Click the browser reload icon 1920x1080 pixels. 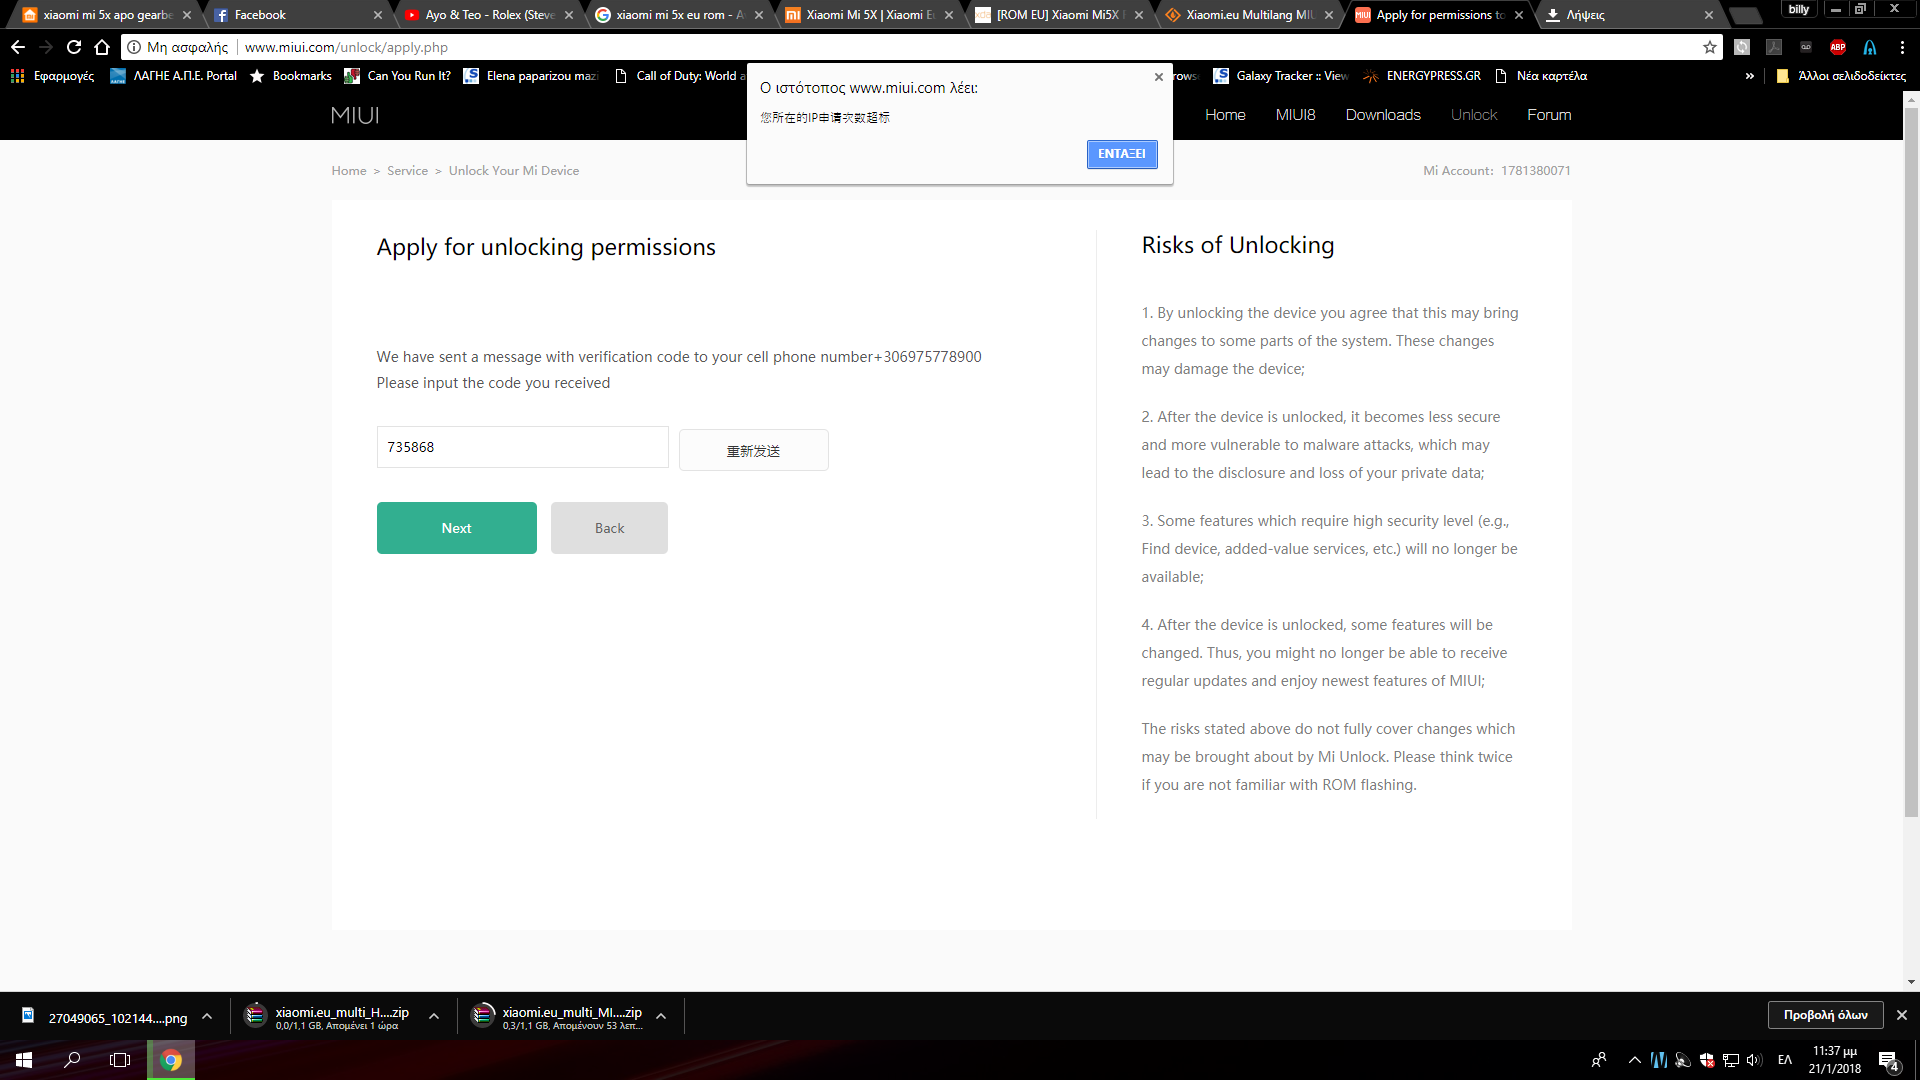click(74, 47)
